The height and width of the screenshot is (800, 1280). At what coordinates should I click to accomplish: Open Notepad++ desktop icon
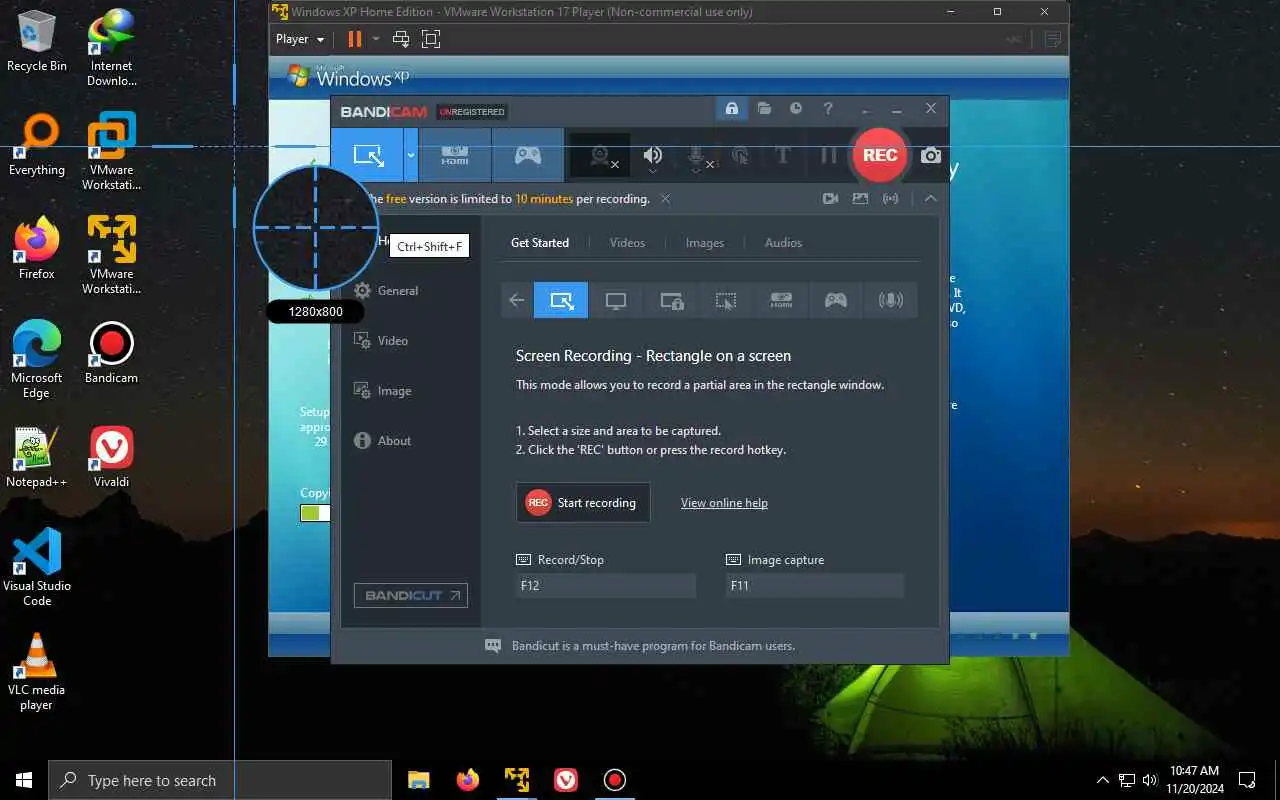[37, 457]
